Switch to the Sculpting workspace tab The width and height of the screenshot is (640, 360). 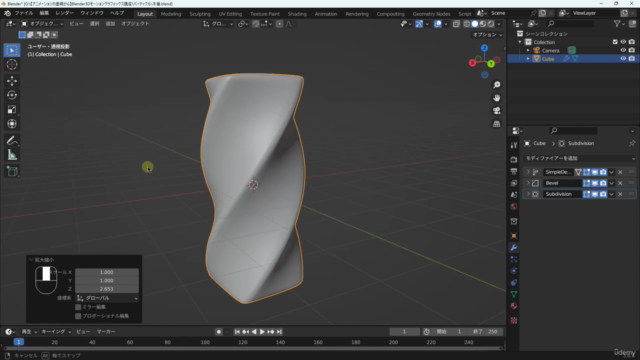[200, 14]
